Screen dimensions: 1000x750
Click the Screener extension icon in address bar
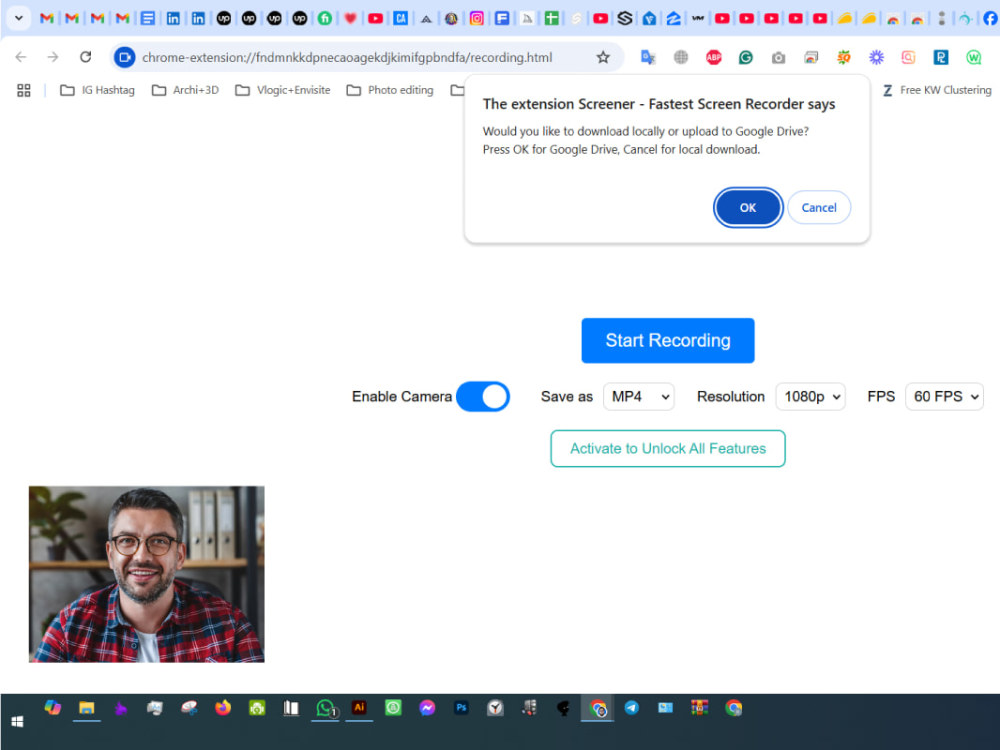[x=124, y=57]
